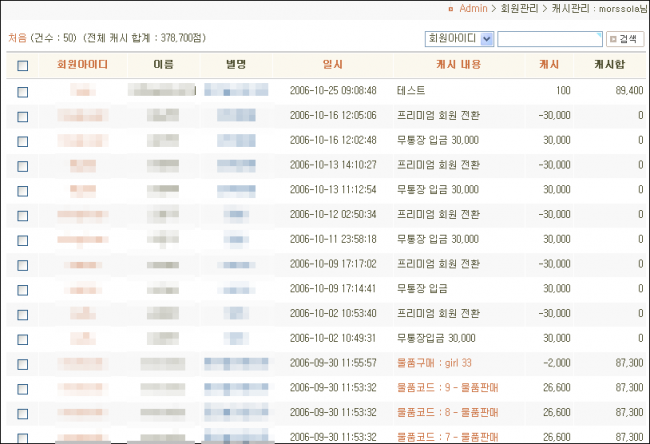650x444 pixels.
Task: Select checkbox for row 2006-10-13 14:10:27
Action: (23, 165)
